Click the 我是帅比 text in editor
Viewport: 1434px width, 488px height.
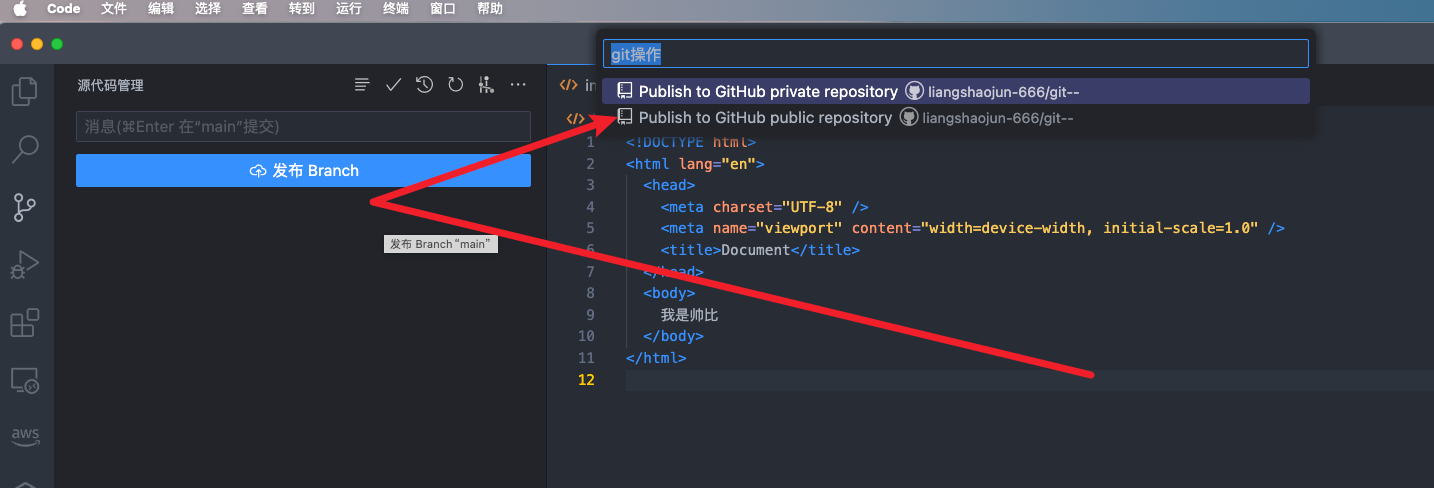(689, 315)
